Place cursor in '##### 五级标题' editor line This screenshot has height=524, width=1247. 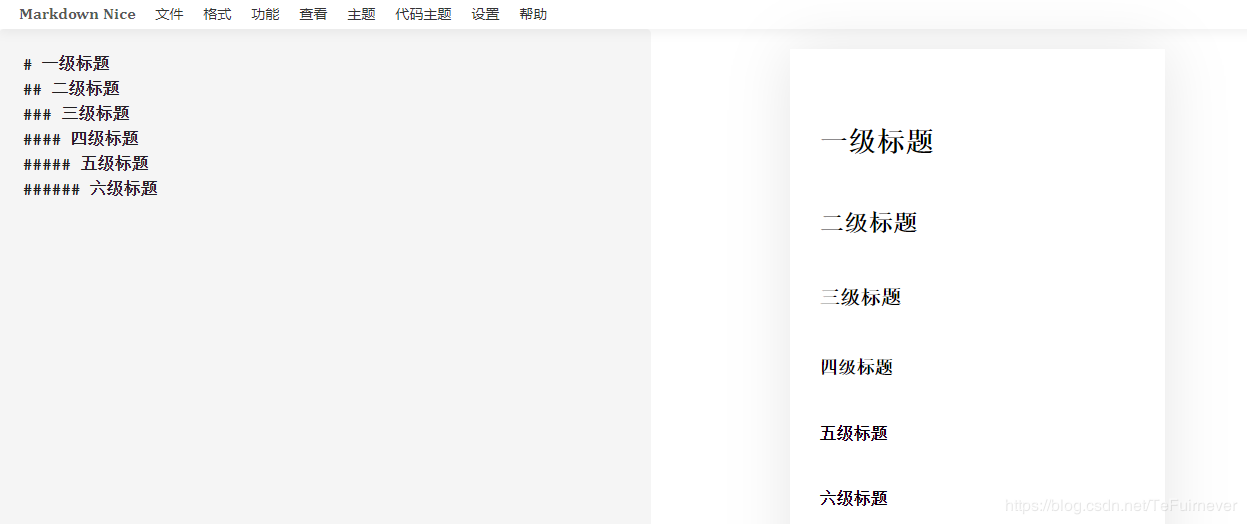tap(86, 164)
